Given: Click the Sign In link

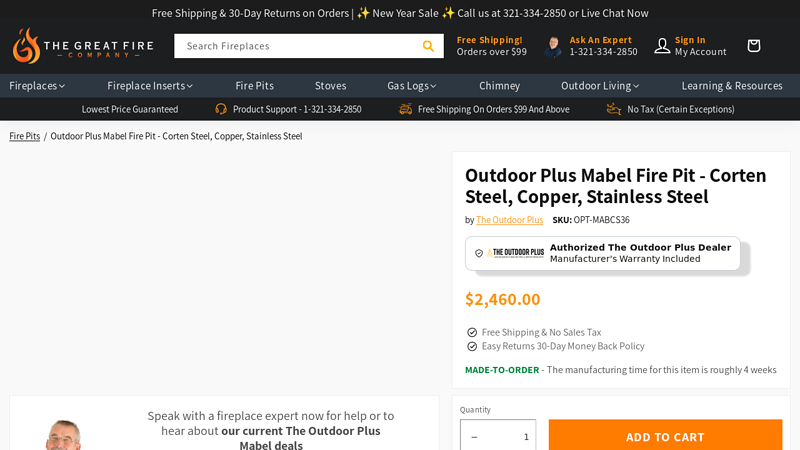Looking at the screenshot, I should 690,40.
